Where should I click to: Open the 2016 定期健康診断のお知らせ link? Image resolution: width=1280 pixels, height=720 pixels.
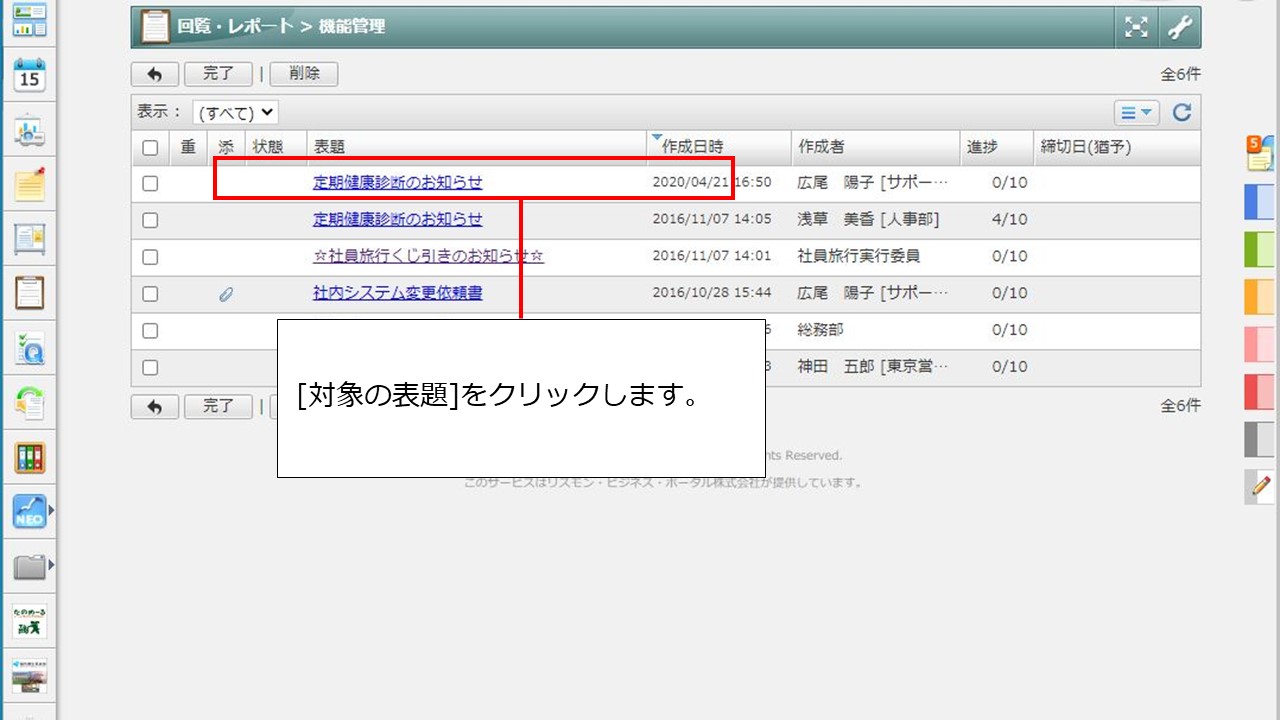tap(397, 219)
